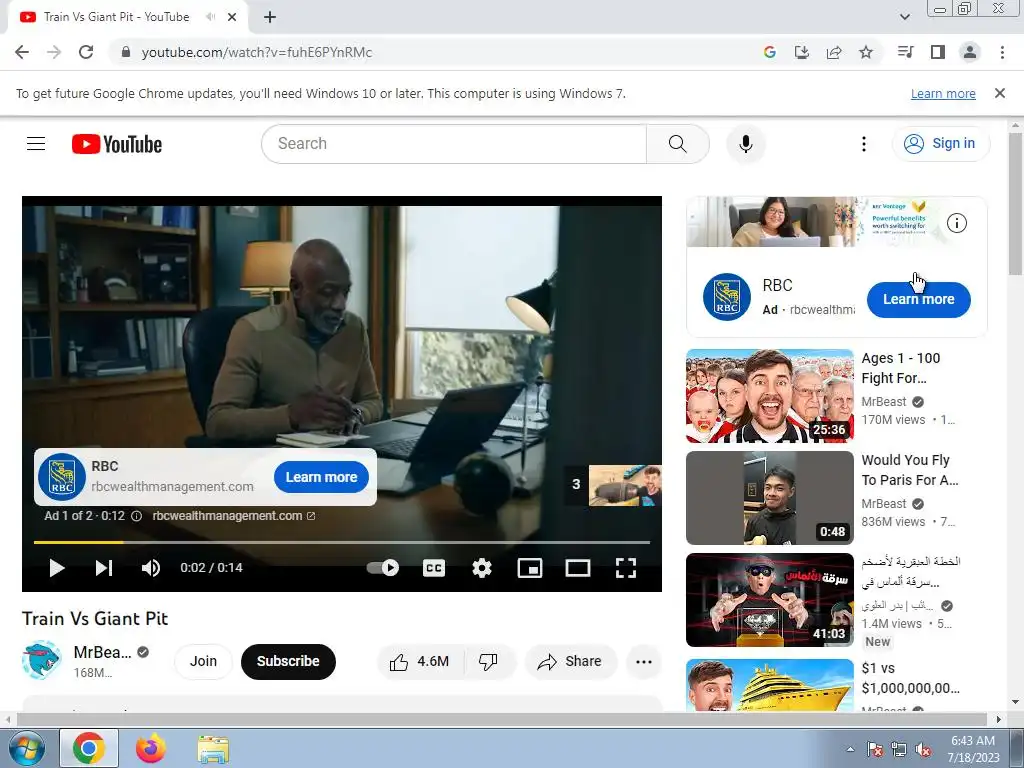Click the browser back arrow
The height and width of the screenshot is (768, 1024).
(x=22, y=52)
